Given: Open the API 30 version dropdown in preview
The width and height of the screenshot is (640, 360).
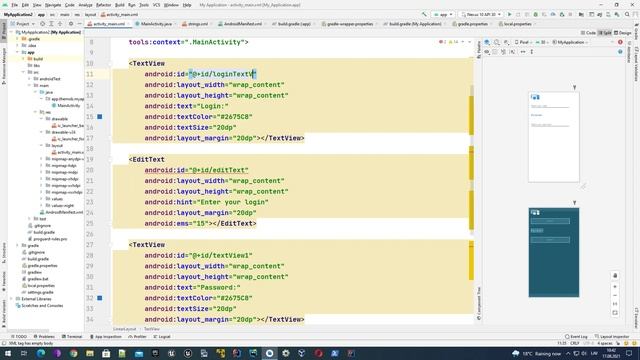Looking at the screenshot, I should click(542, 42).
